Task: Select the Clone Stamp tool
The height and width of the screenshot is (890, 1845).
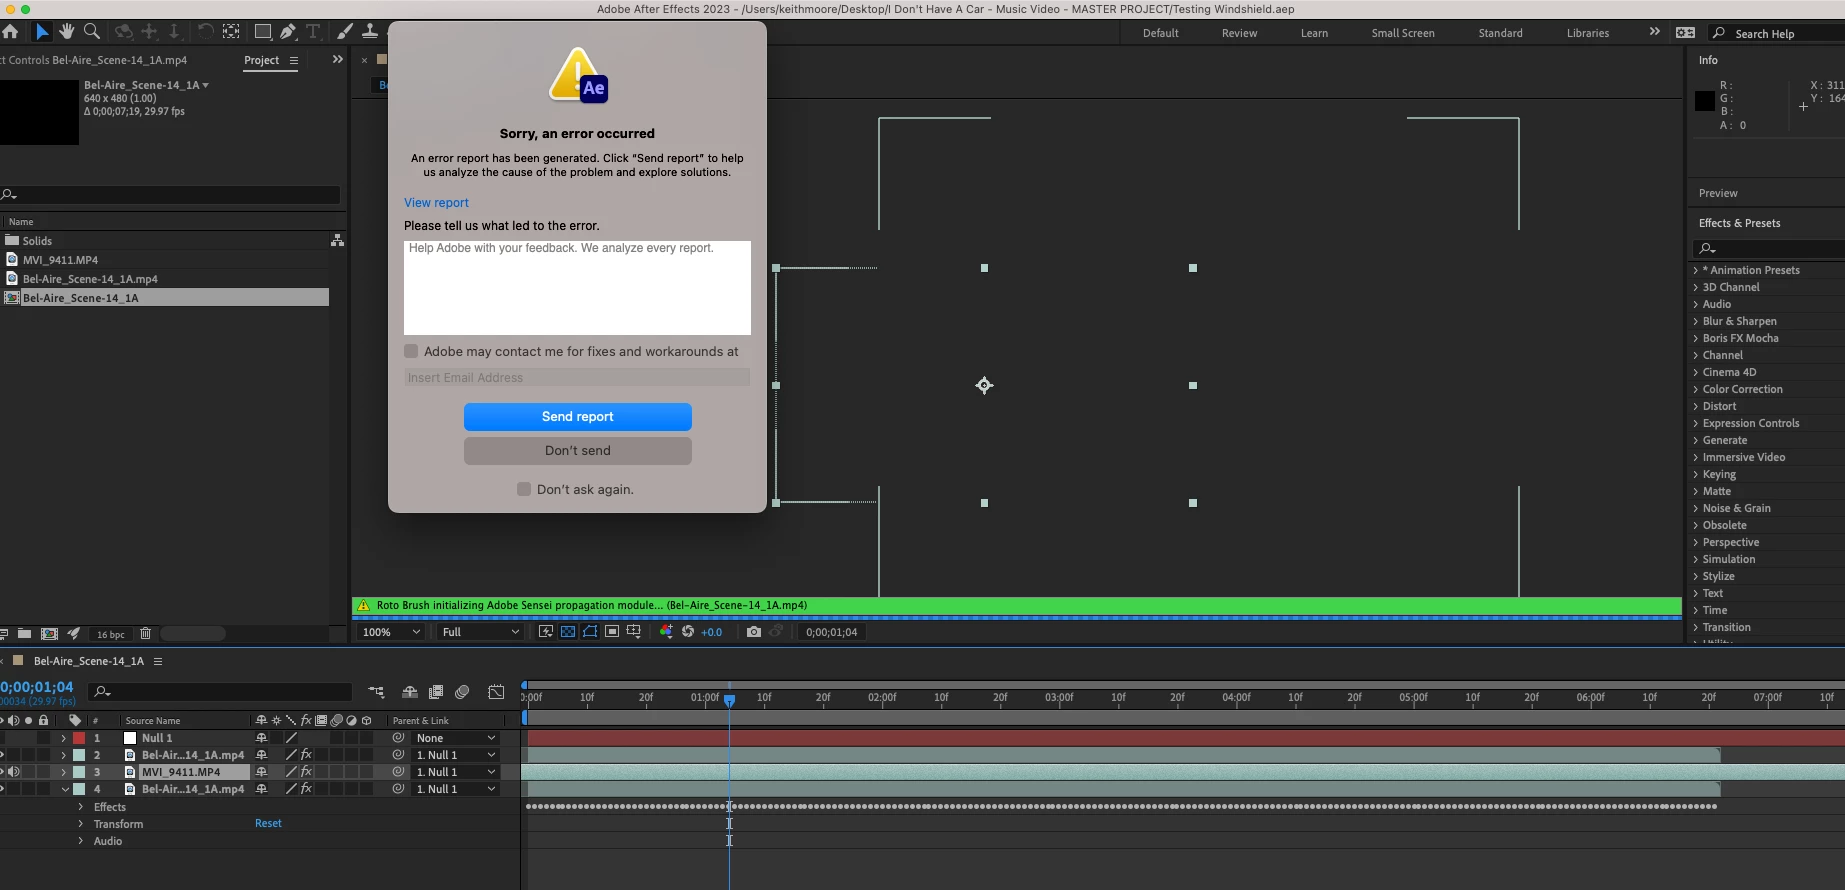Action: [369, 32]
